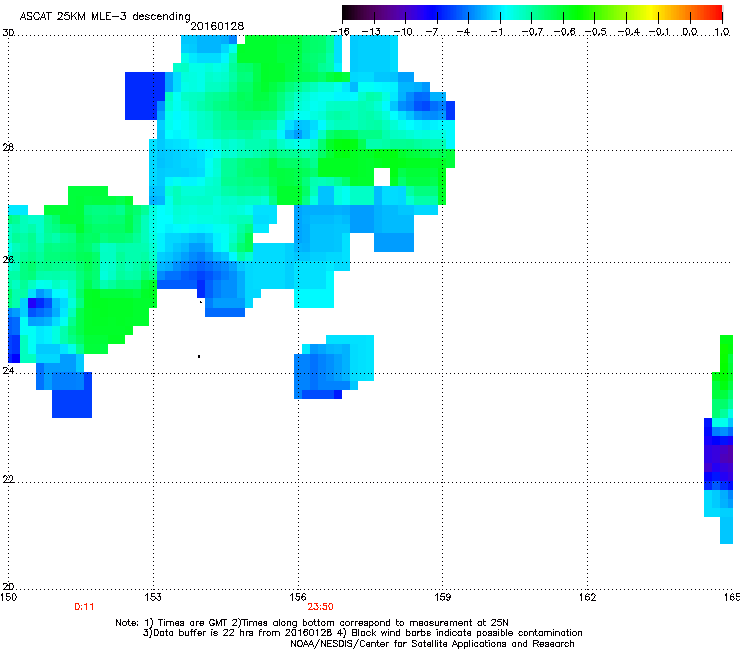Click the '-10' color scale label
The image size is (740, 650).
403,32
